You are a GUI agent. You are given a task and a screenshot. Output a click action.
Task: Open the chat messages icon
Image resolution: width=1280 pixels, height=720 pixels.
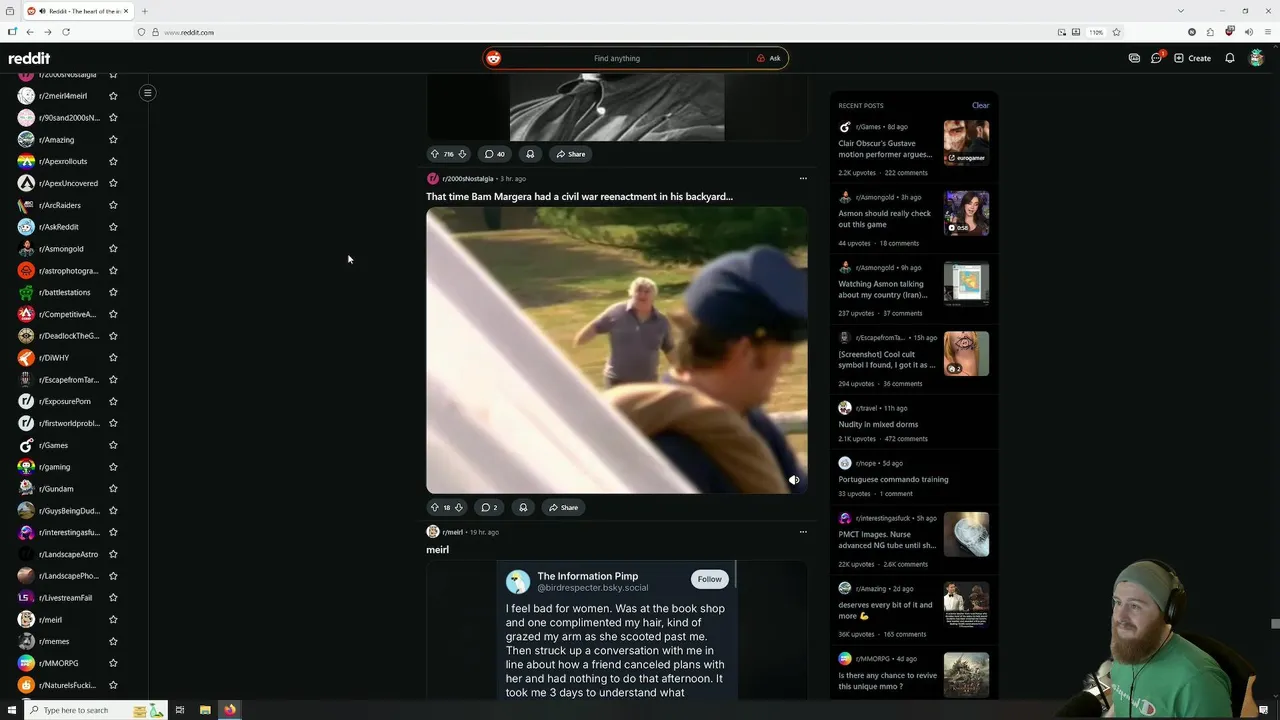pyautogui.click(x=1157, y=58)
